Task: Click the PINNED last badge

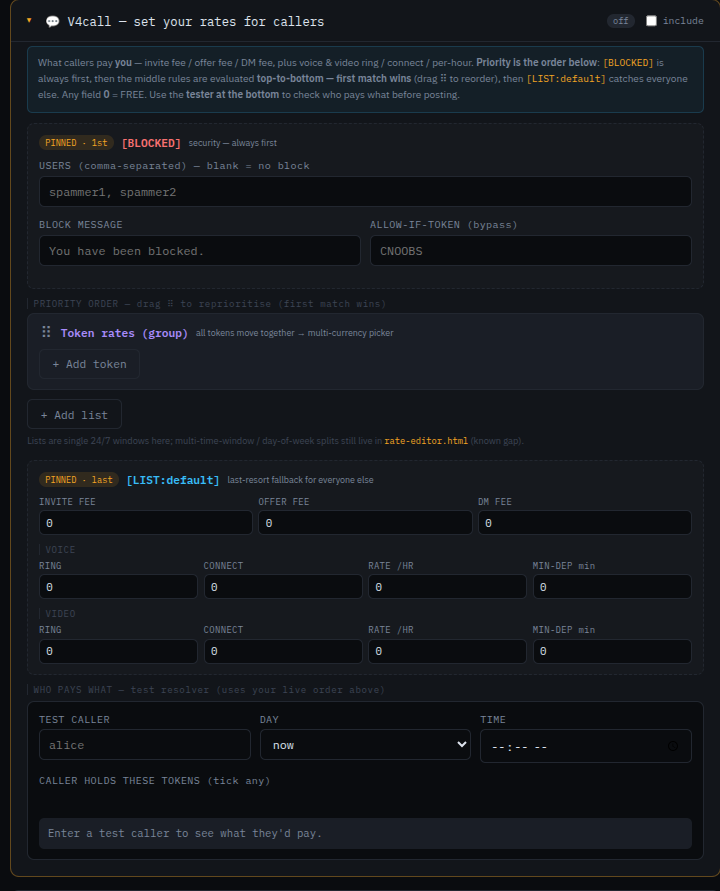Action: click(79, 480)
